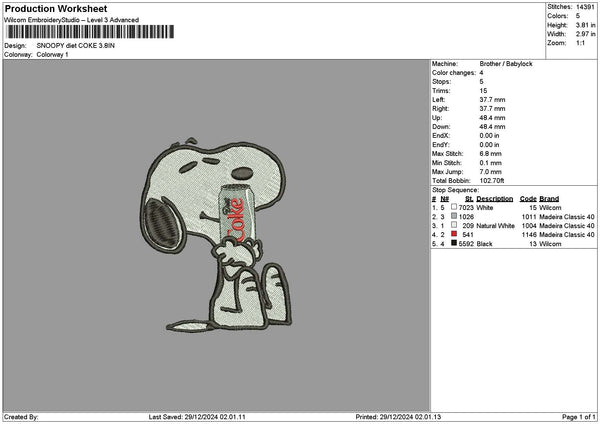
Task: Click the Brand column header
Action: click(x=549, y=199)
